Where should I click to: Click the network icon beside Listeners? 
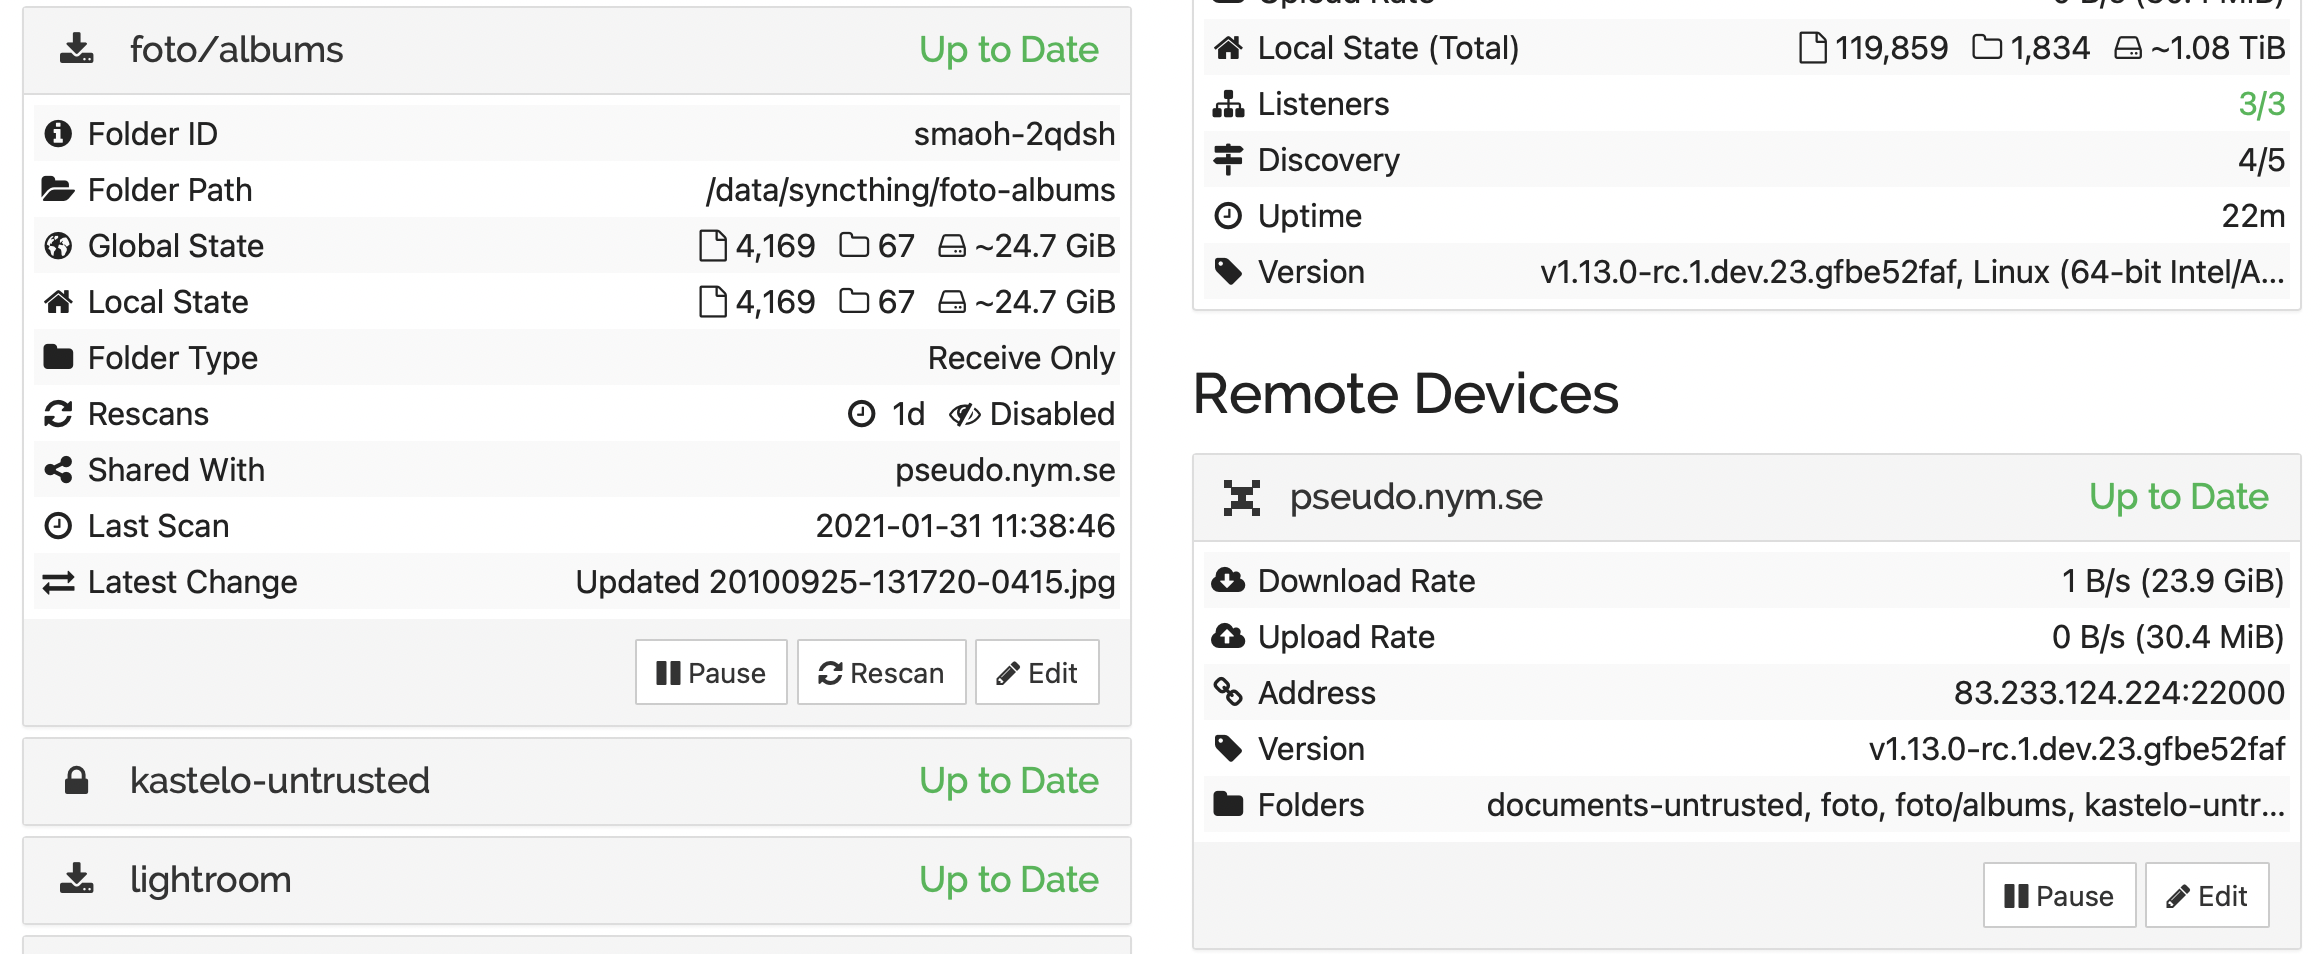pos(1228,103)
